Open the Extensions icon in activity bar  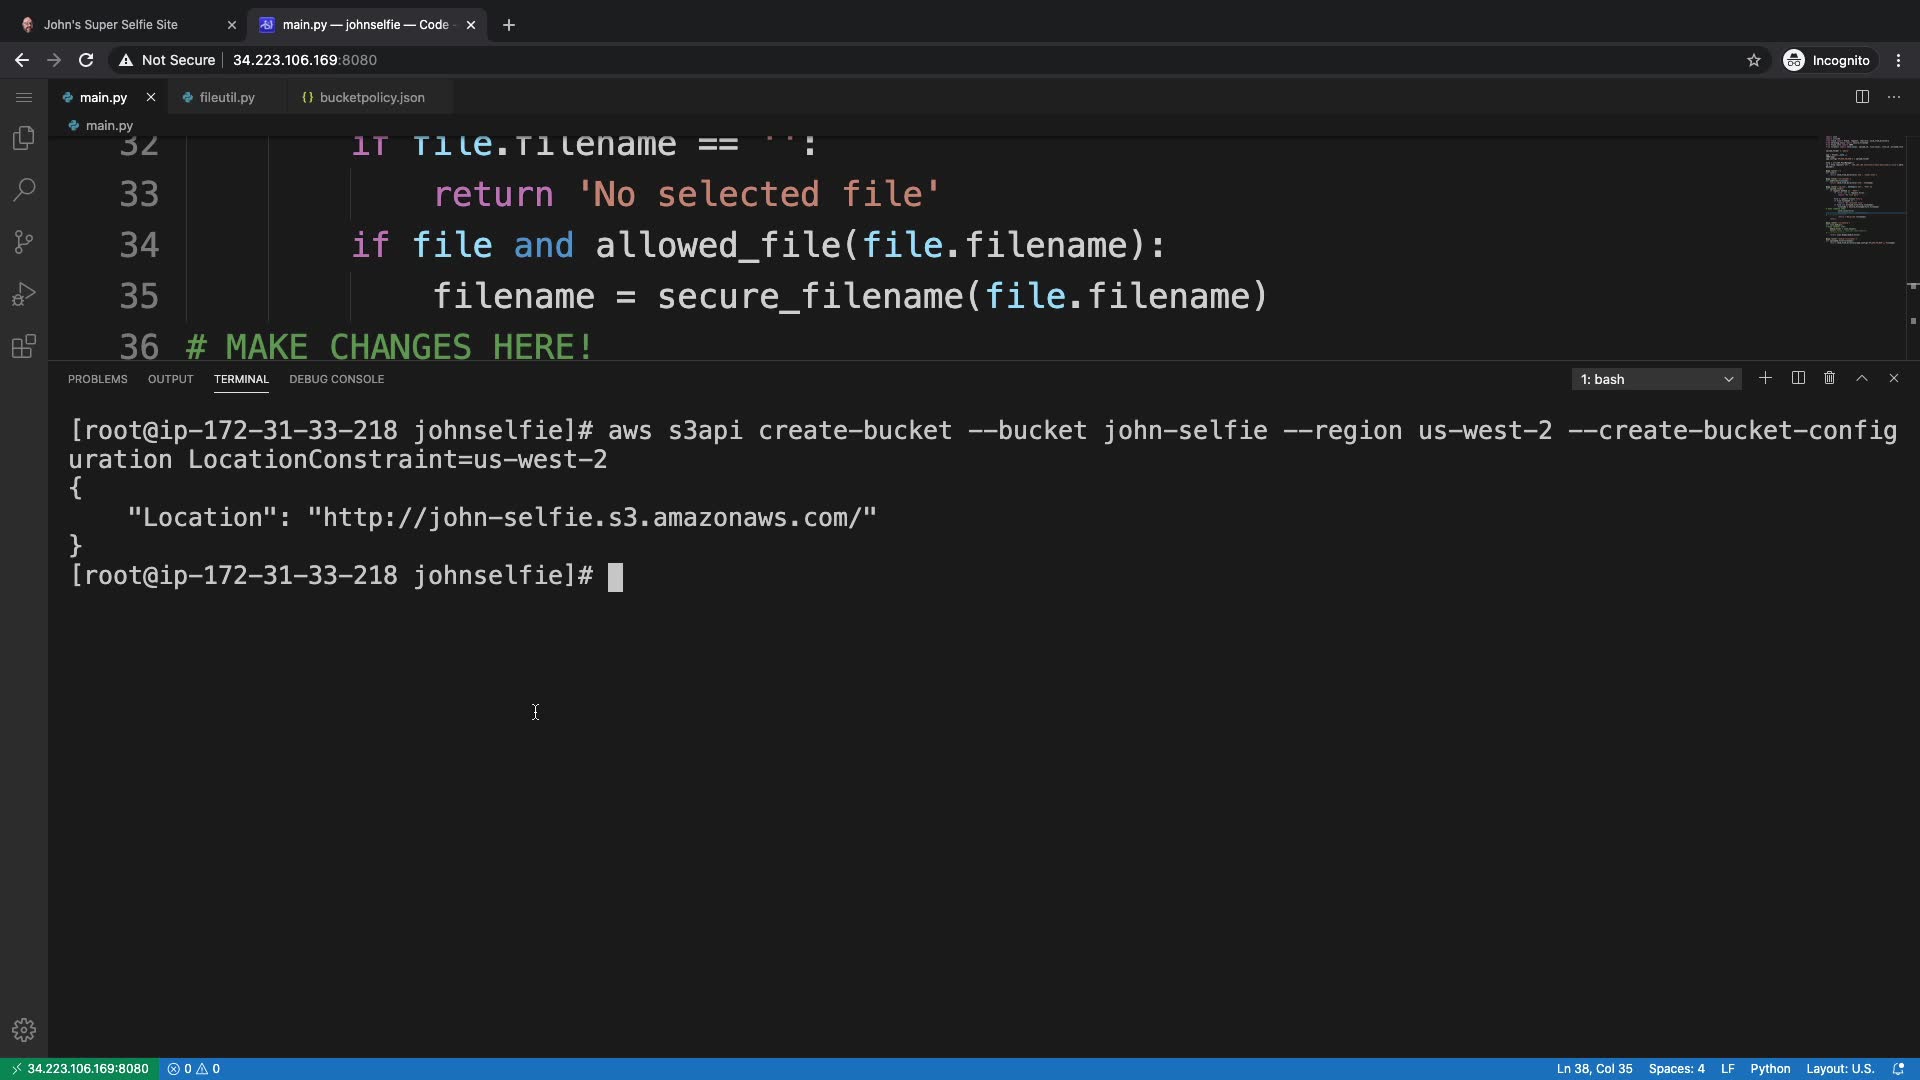(24, 347)
